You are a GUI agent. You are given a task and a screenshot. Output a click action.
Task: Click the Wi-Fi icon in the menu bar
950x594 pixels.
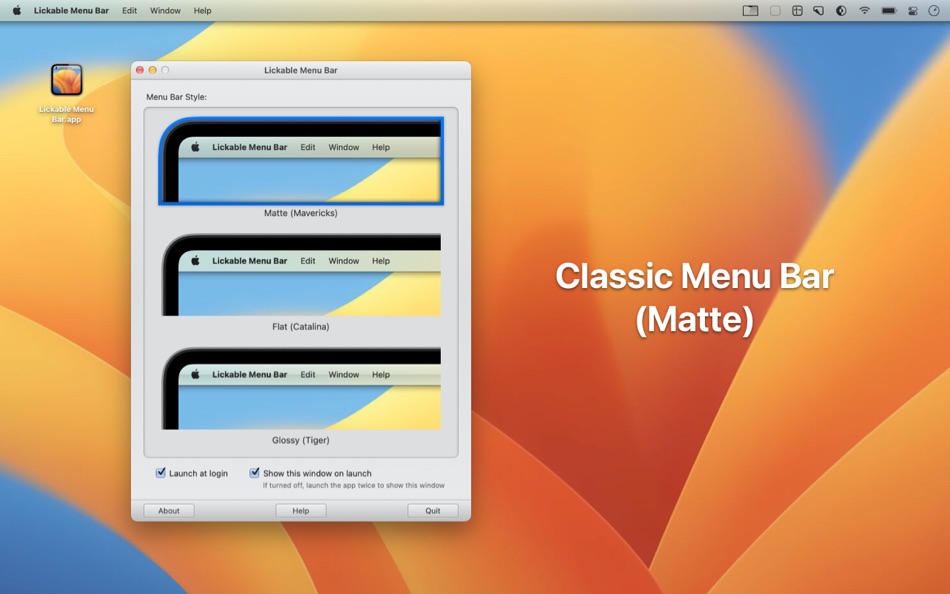(864, 11)
